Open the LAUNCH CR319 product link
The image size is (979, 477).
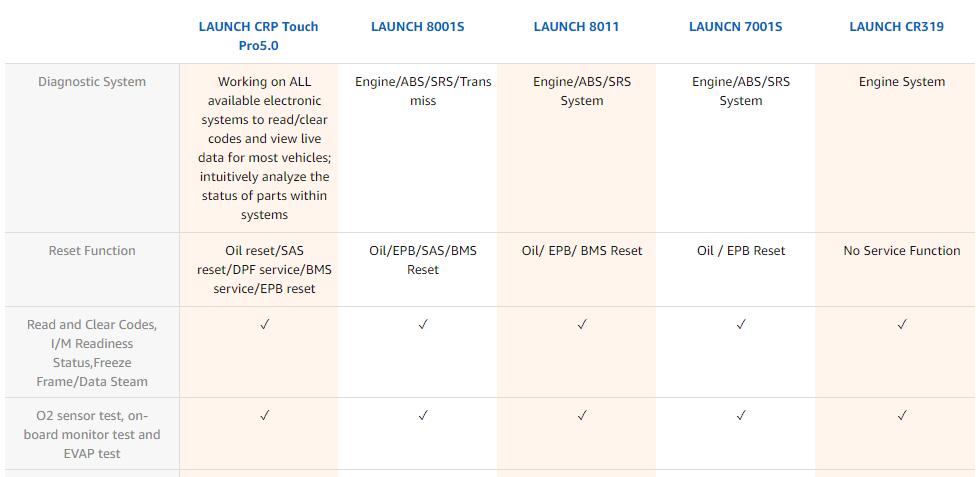point(897,27)
